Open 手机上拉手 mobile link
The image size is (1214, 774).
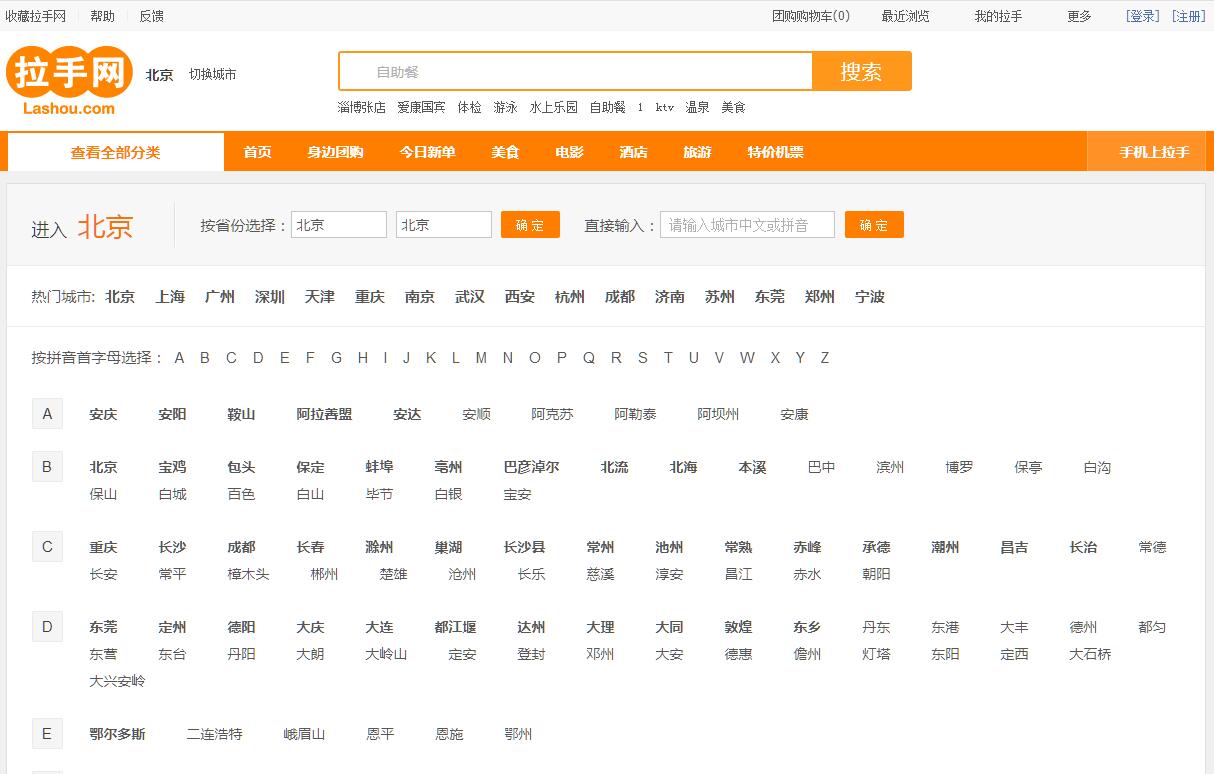[1154, 152]
